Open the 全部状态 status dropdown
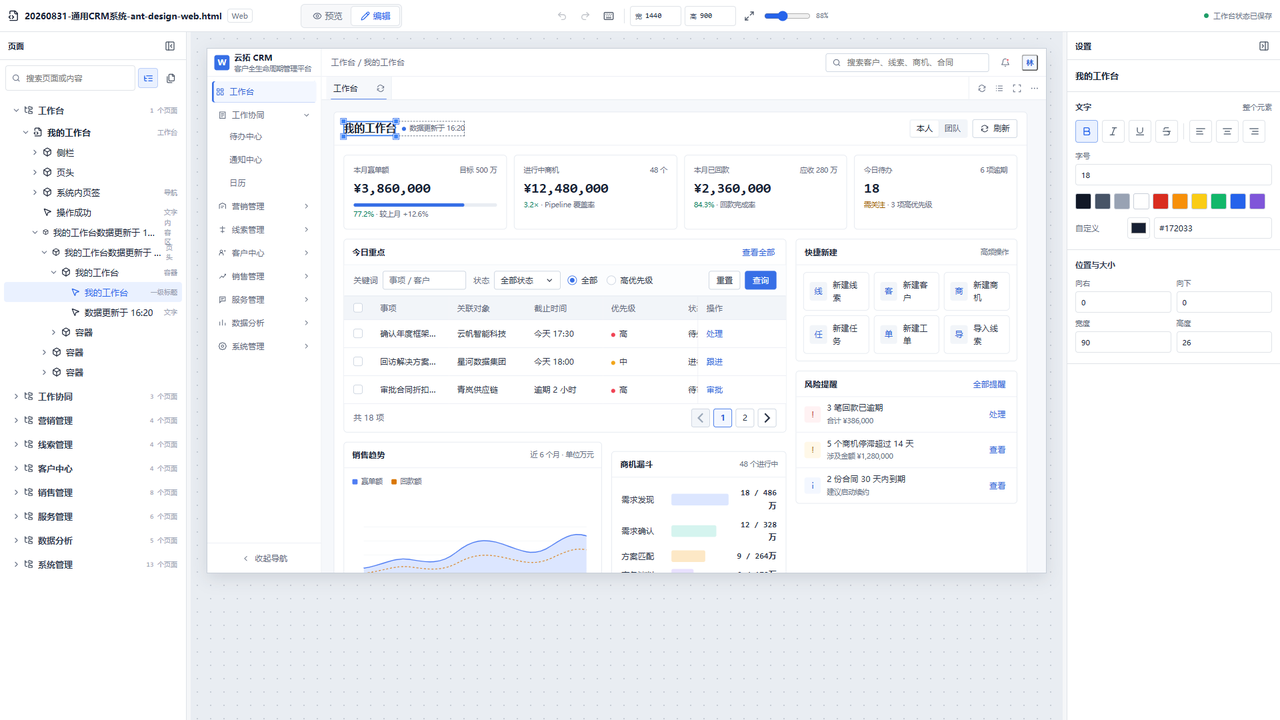This screenshot has width=1280, height=720. 528,281
